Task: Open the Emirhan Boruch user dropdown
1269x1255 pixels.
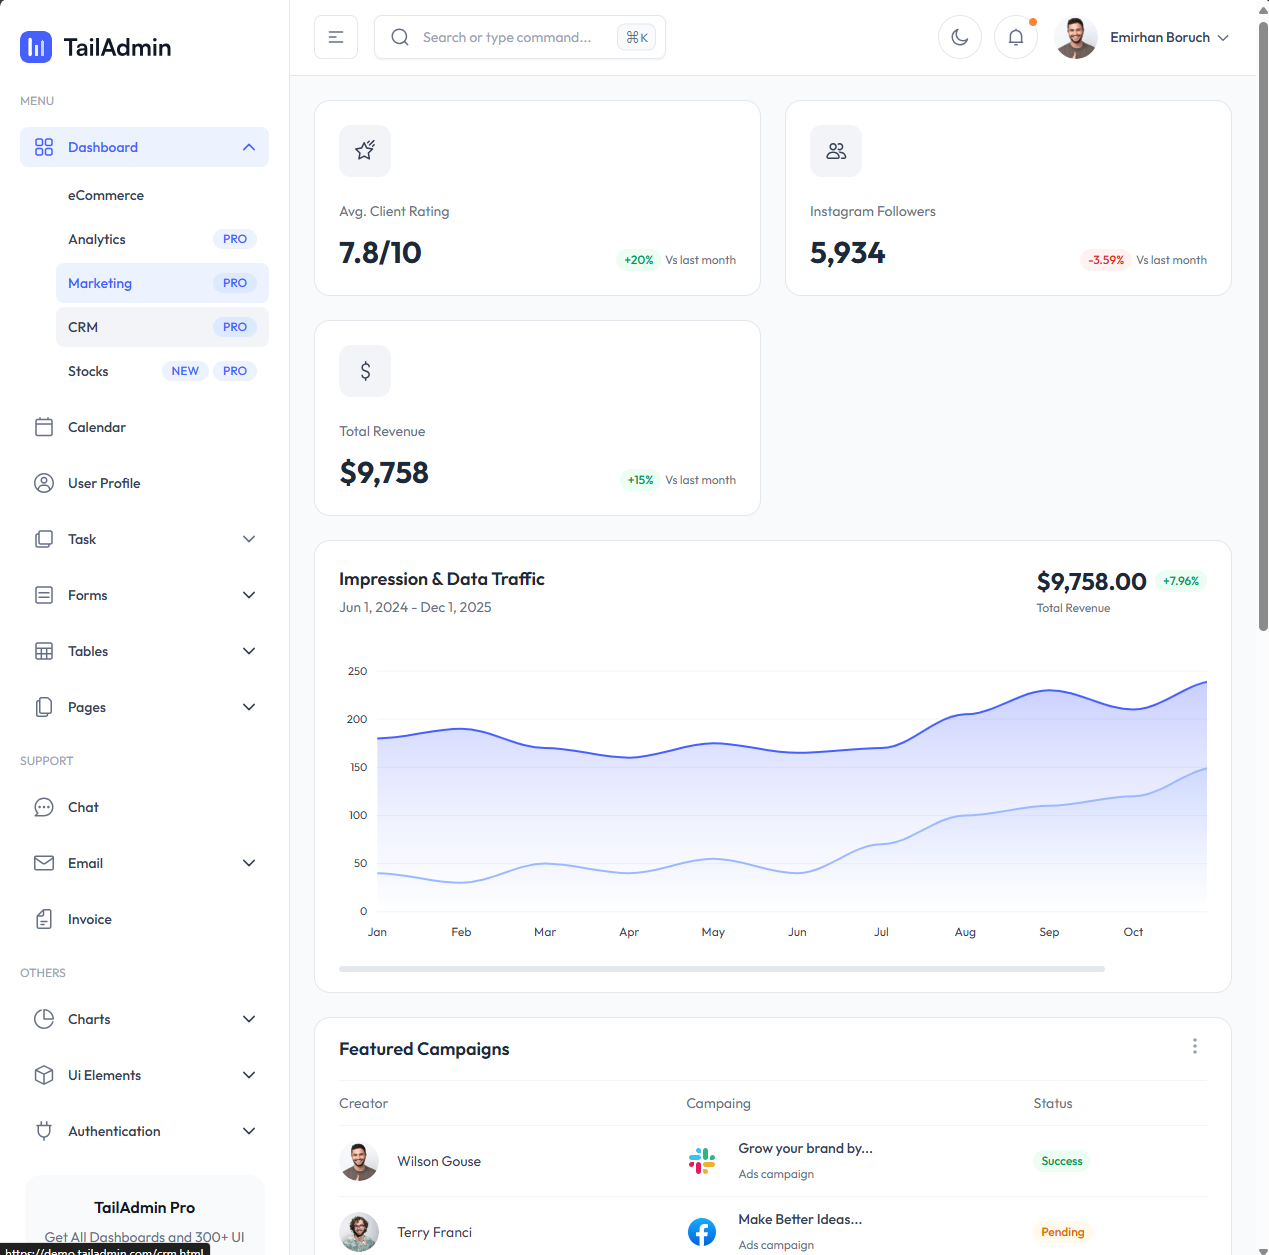Action: pos(1143,37)
